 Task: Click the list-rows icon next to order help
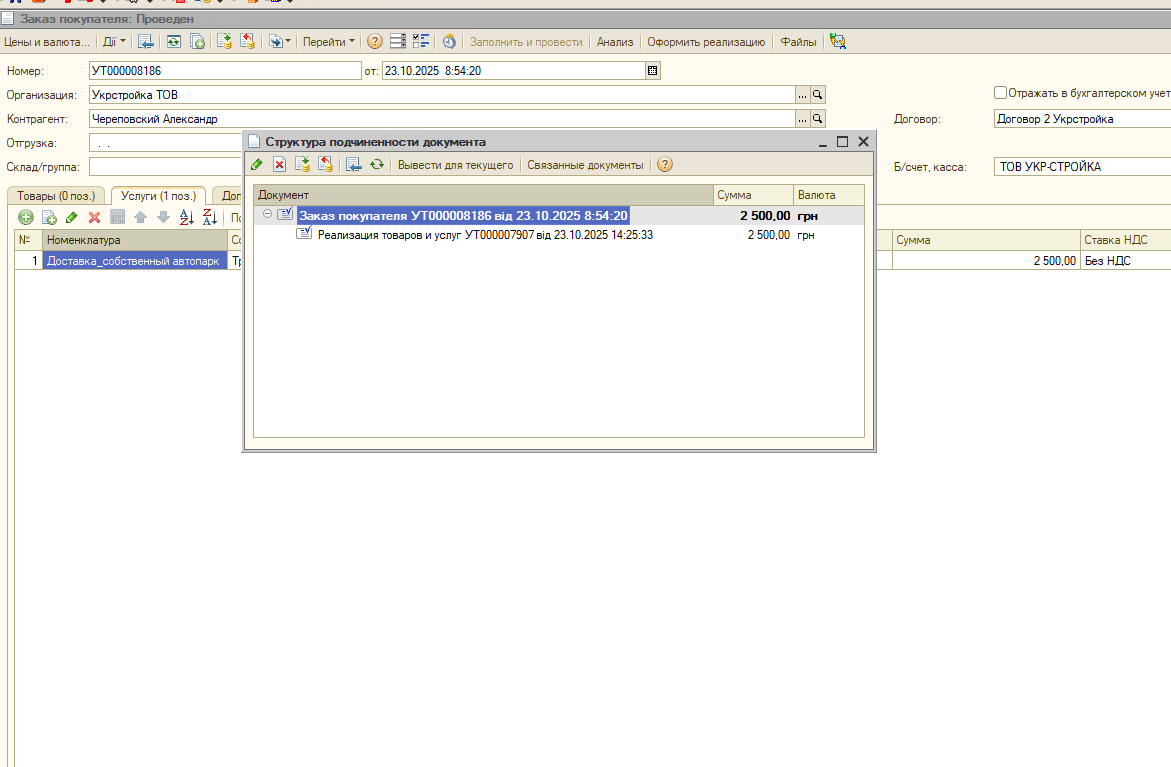pyautogui.click(x=398, y=42)
